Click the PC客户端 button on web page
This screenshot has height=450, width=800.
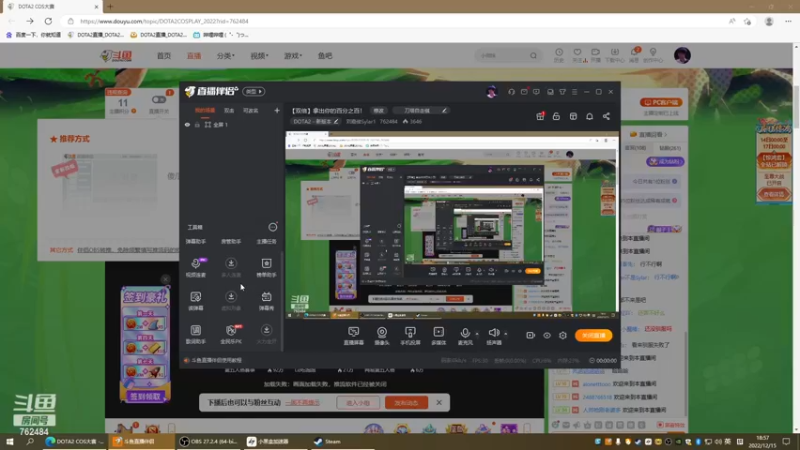click(x=661, y=103)
